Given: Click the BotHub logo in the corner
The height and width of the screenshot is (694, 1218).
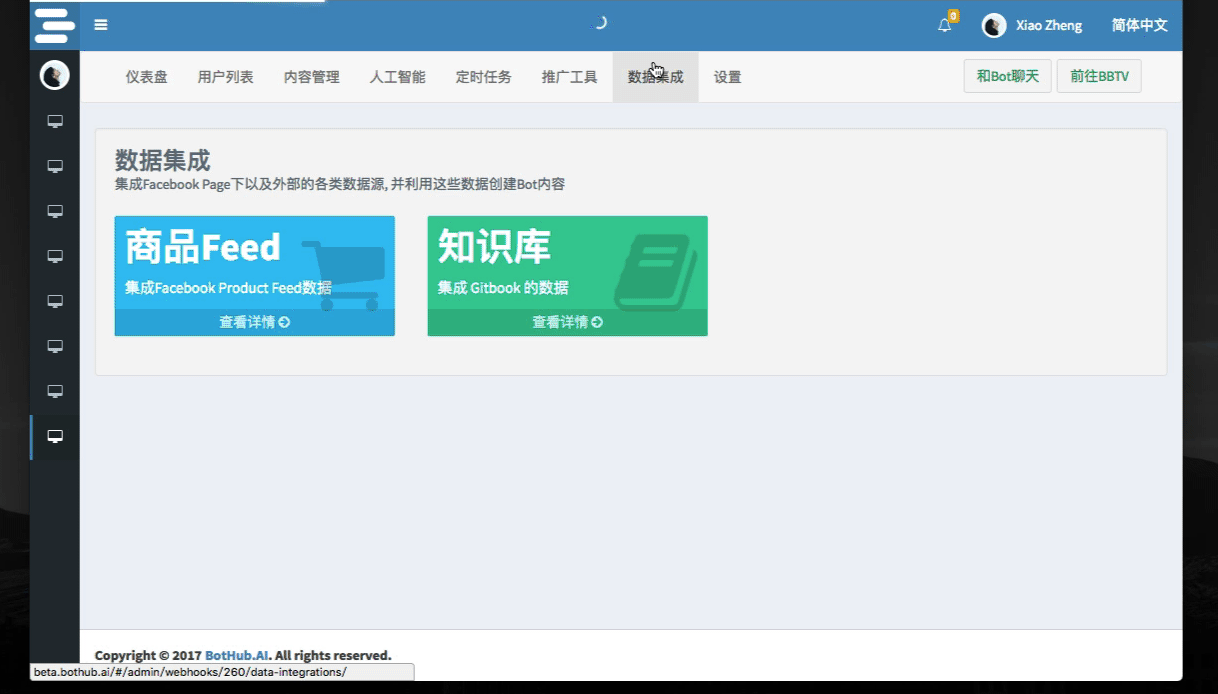Looking at the screenshot, I should 55,25.
